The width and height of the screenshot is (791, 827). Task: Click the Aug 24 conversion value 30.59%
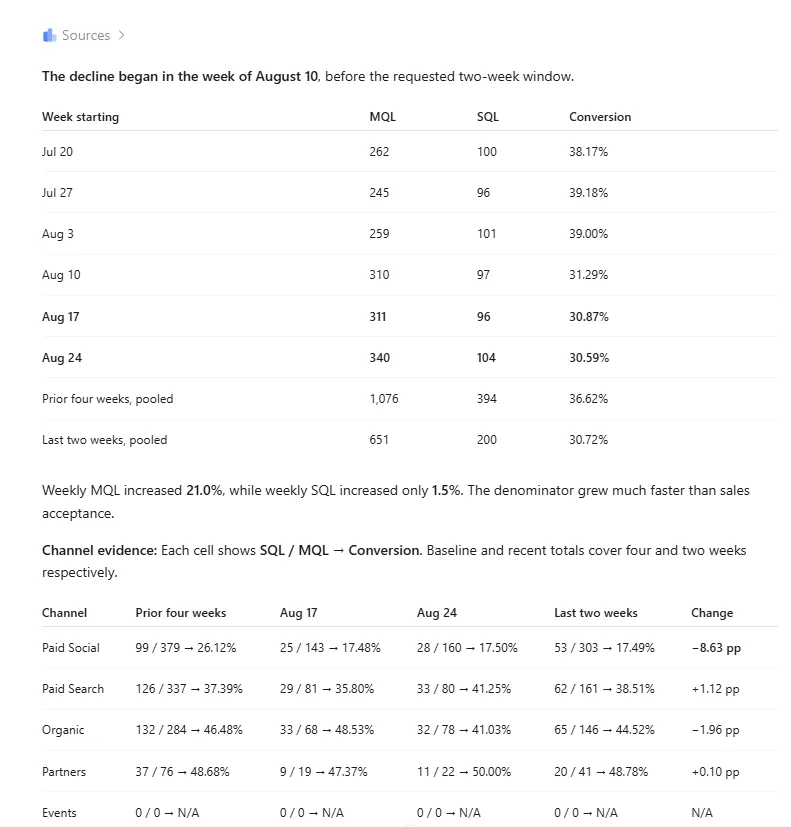(589, 358)
